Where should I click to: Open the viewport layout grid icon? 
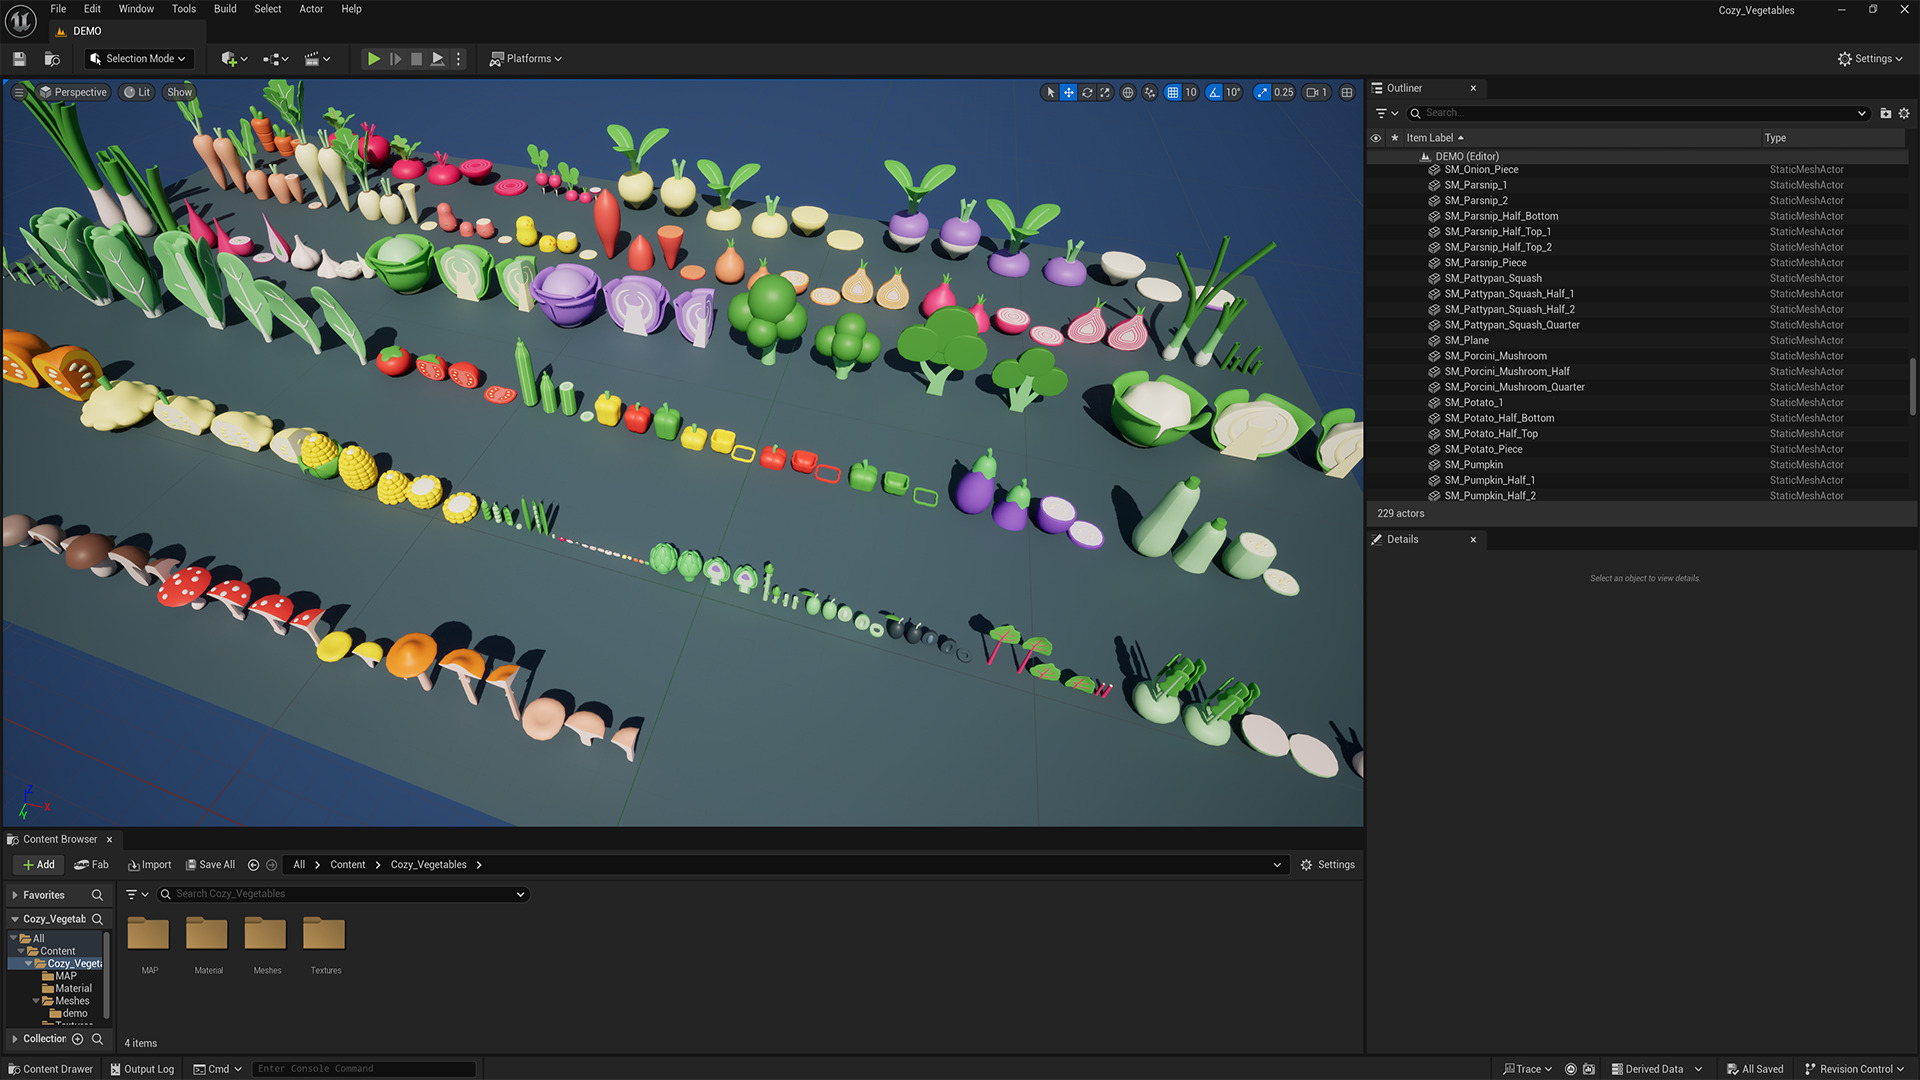point(1347,92)
